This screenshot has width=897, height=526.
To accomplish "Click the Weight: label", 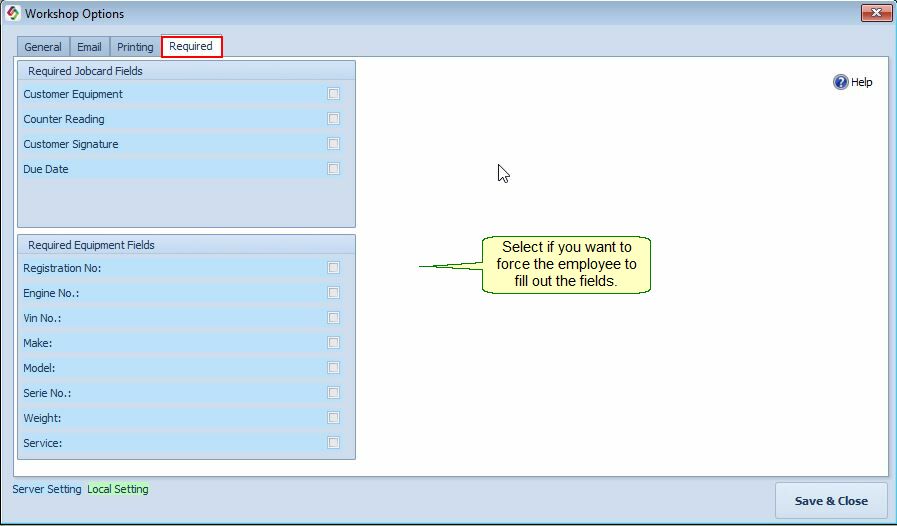I will click(42, 418).
